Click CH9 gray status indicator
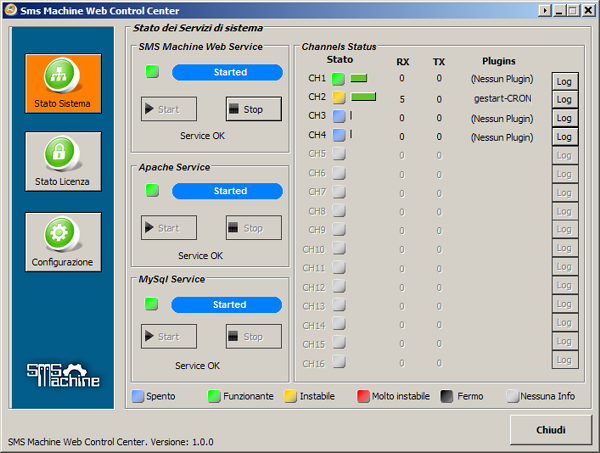This screenshot has height=453, width=600. [x=339, y=229]
